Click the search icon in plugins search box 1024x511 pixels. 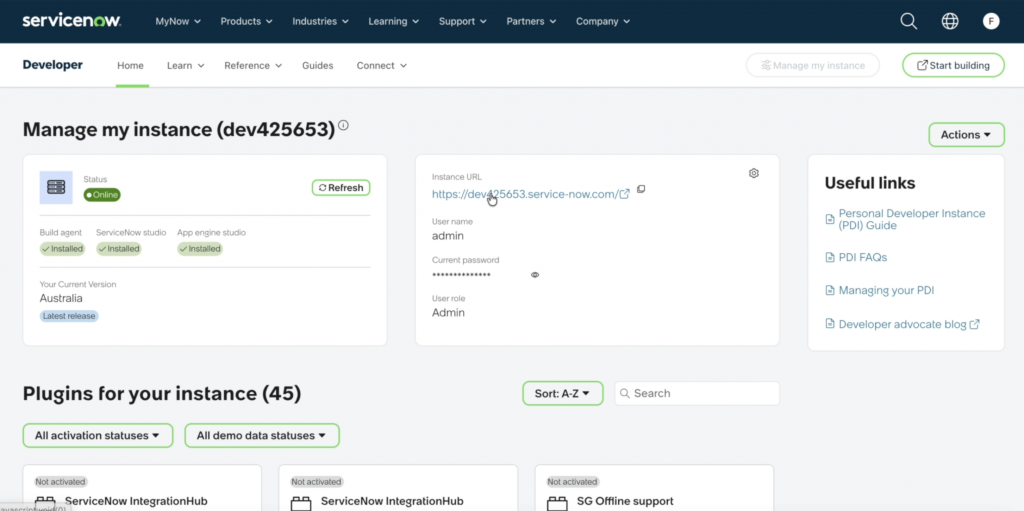(624, 393)
